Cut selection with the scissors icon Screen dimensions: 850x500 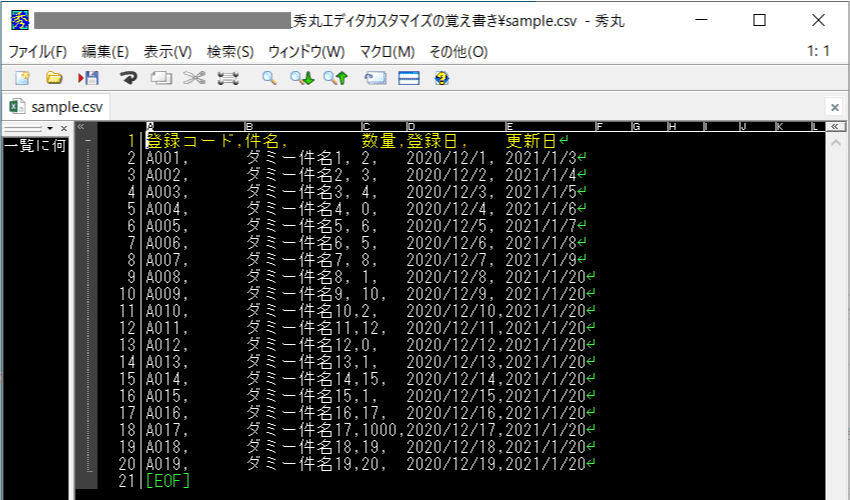coord(194,78)
